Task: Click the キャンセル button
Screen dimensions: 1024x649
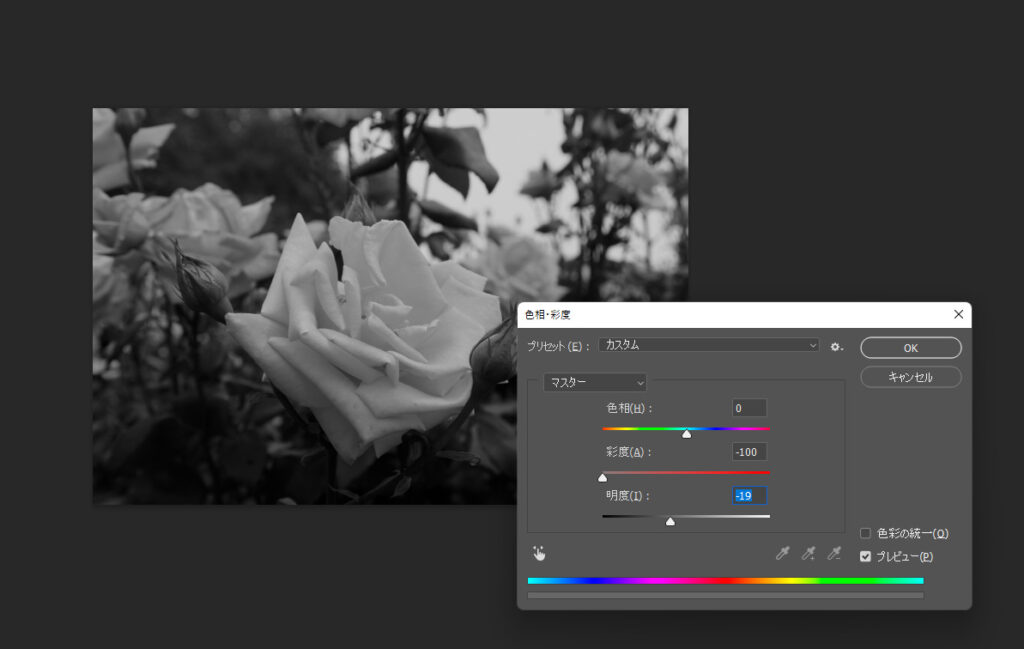Action: [x=910, y=377]
